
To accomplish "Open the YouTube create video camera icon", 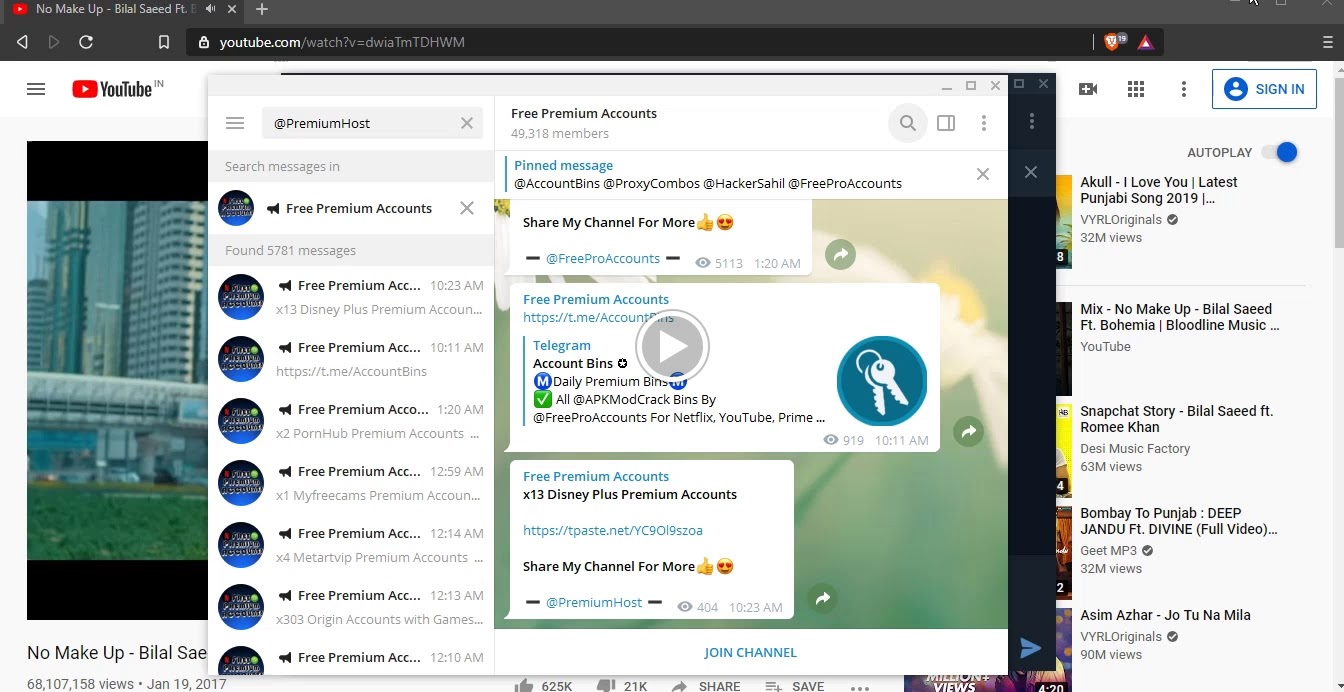I will point(1088,89).
